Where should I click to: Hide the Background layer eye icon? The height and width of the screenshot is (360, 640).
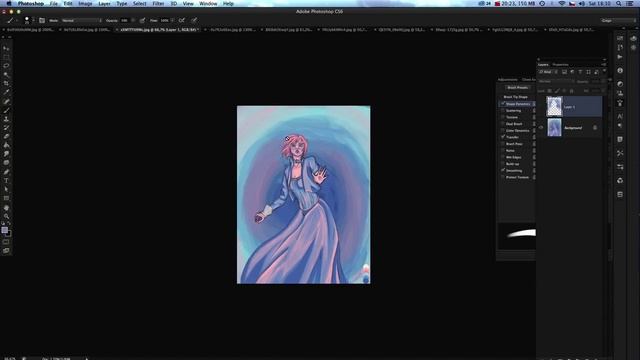coord(541,128)
